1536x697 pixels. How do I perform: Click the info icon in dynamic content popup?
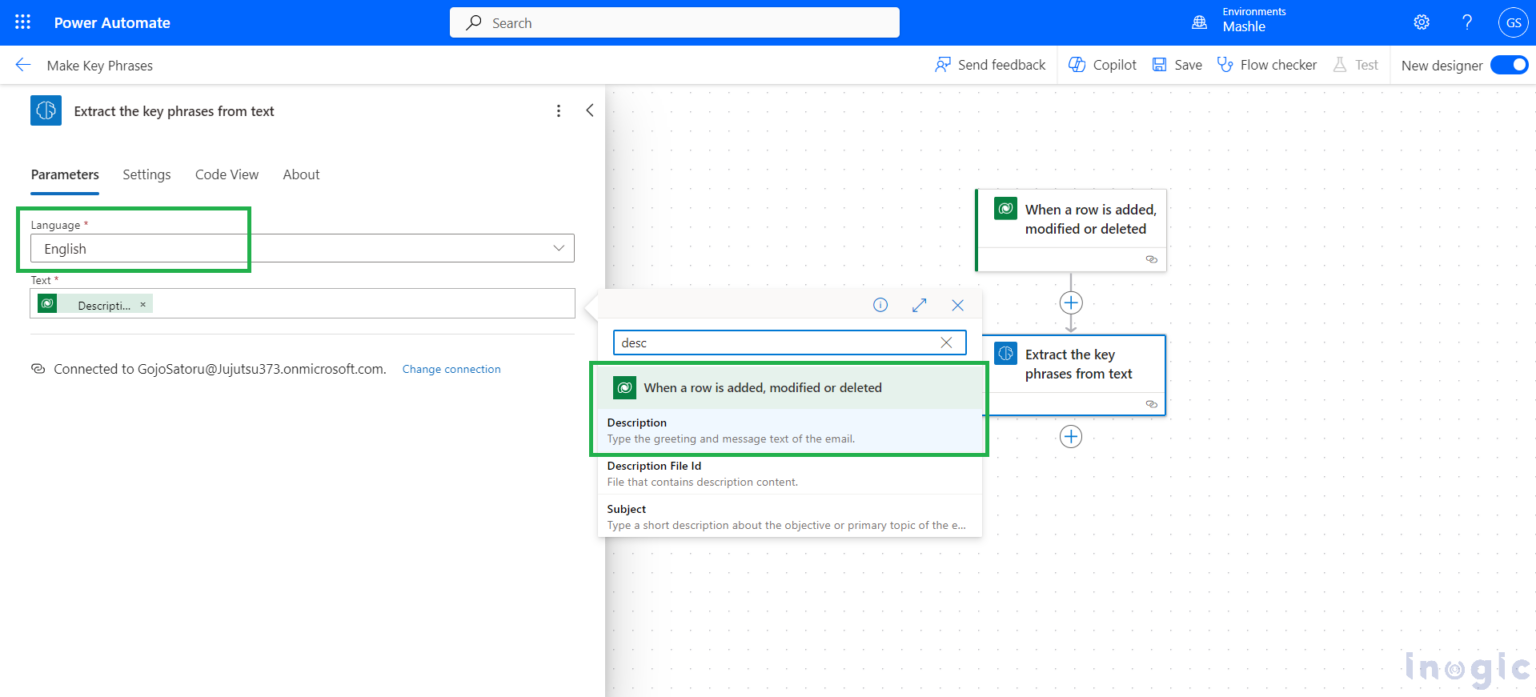880,305
